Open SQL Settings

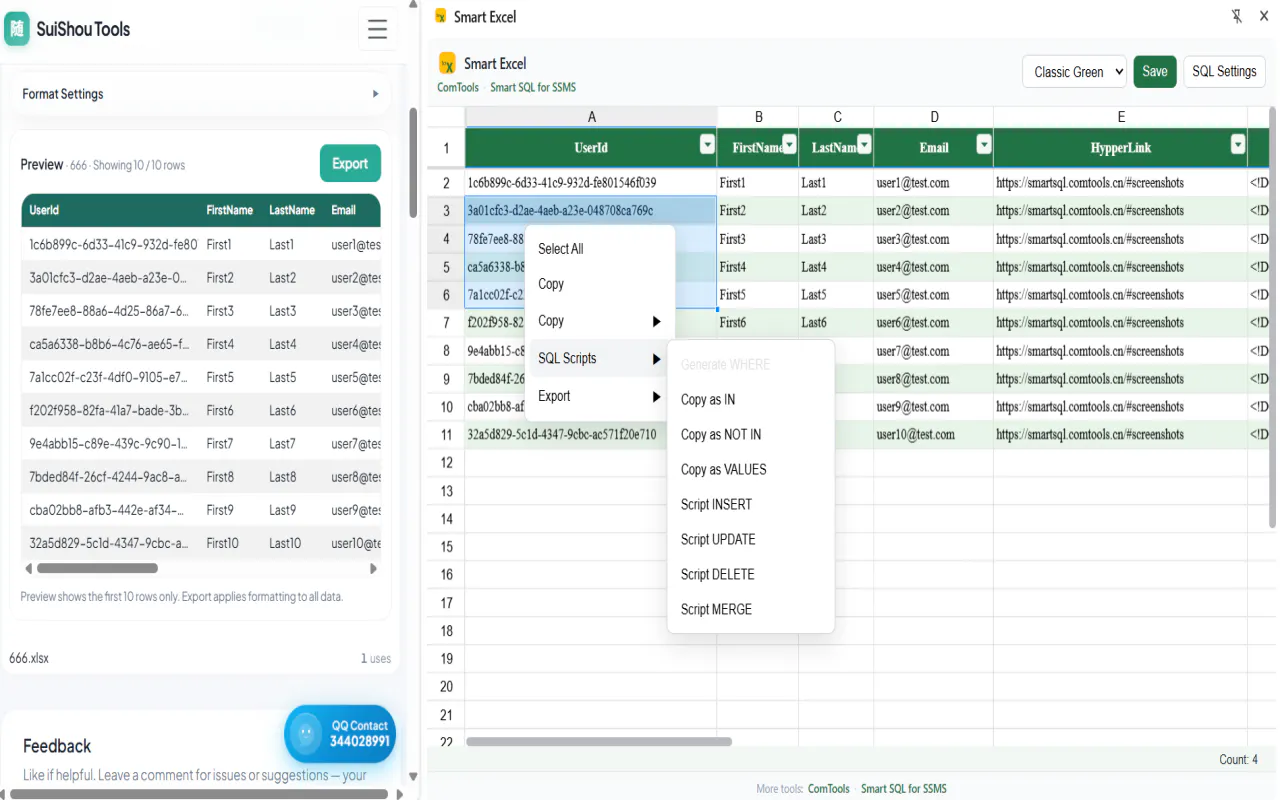1224,71
